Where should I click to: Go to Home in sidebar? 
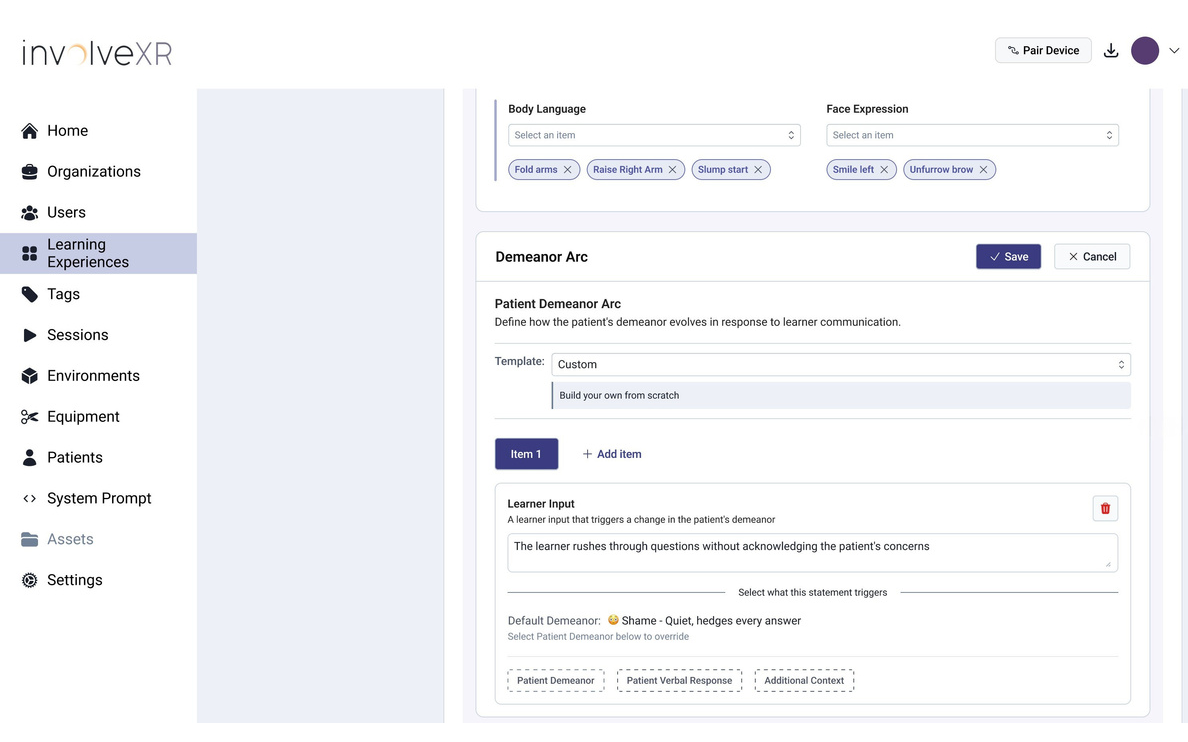coord(98,131)
